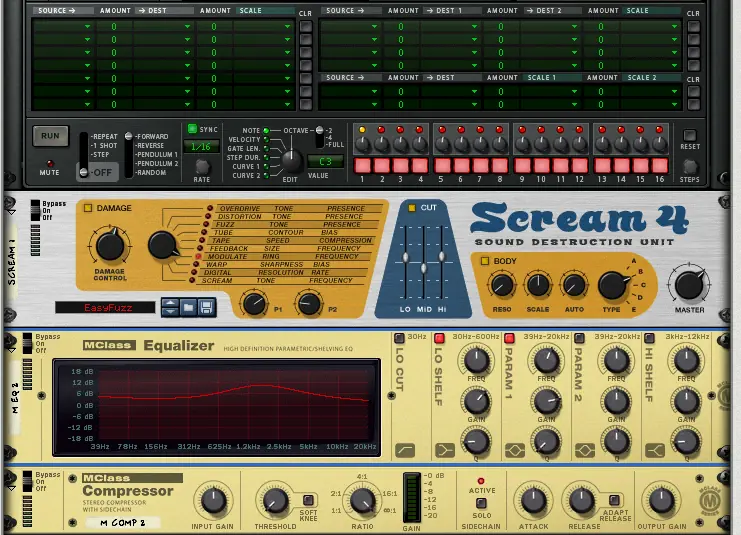Image resolution: width=741 pixels, height=535 pixels.
Task: Open first SCALE dropdown in left matrix
Action: [263, 26]
